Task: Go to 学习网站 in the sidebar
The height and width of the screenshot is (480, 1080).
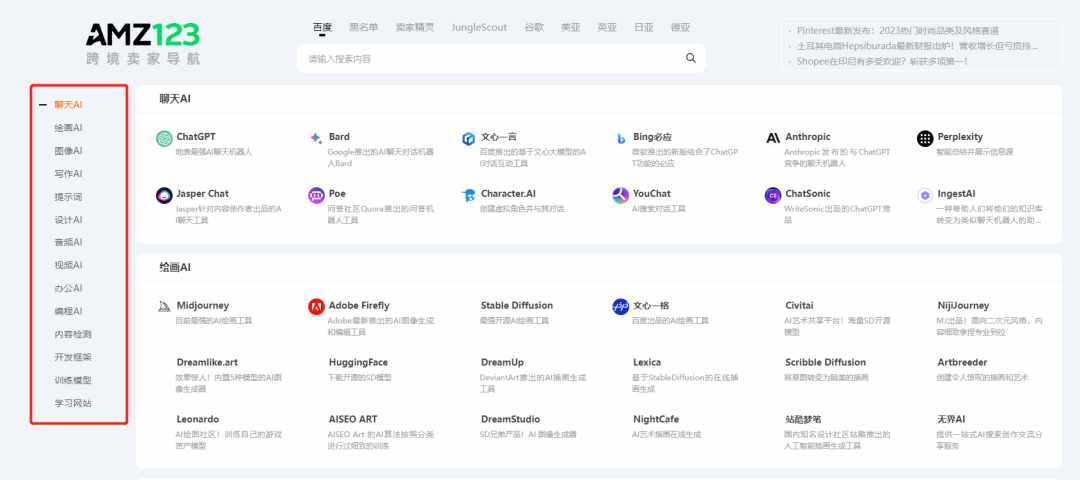Action: [73, 403]
